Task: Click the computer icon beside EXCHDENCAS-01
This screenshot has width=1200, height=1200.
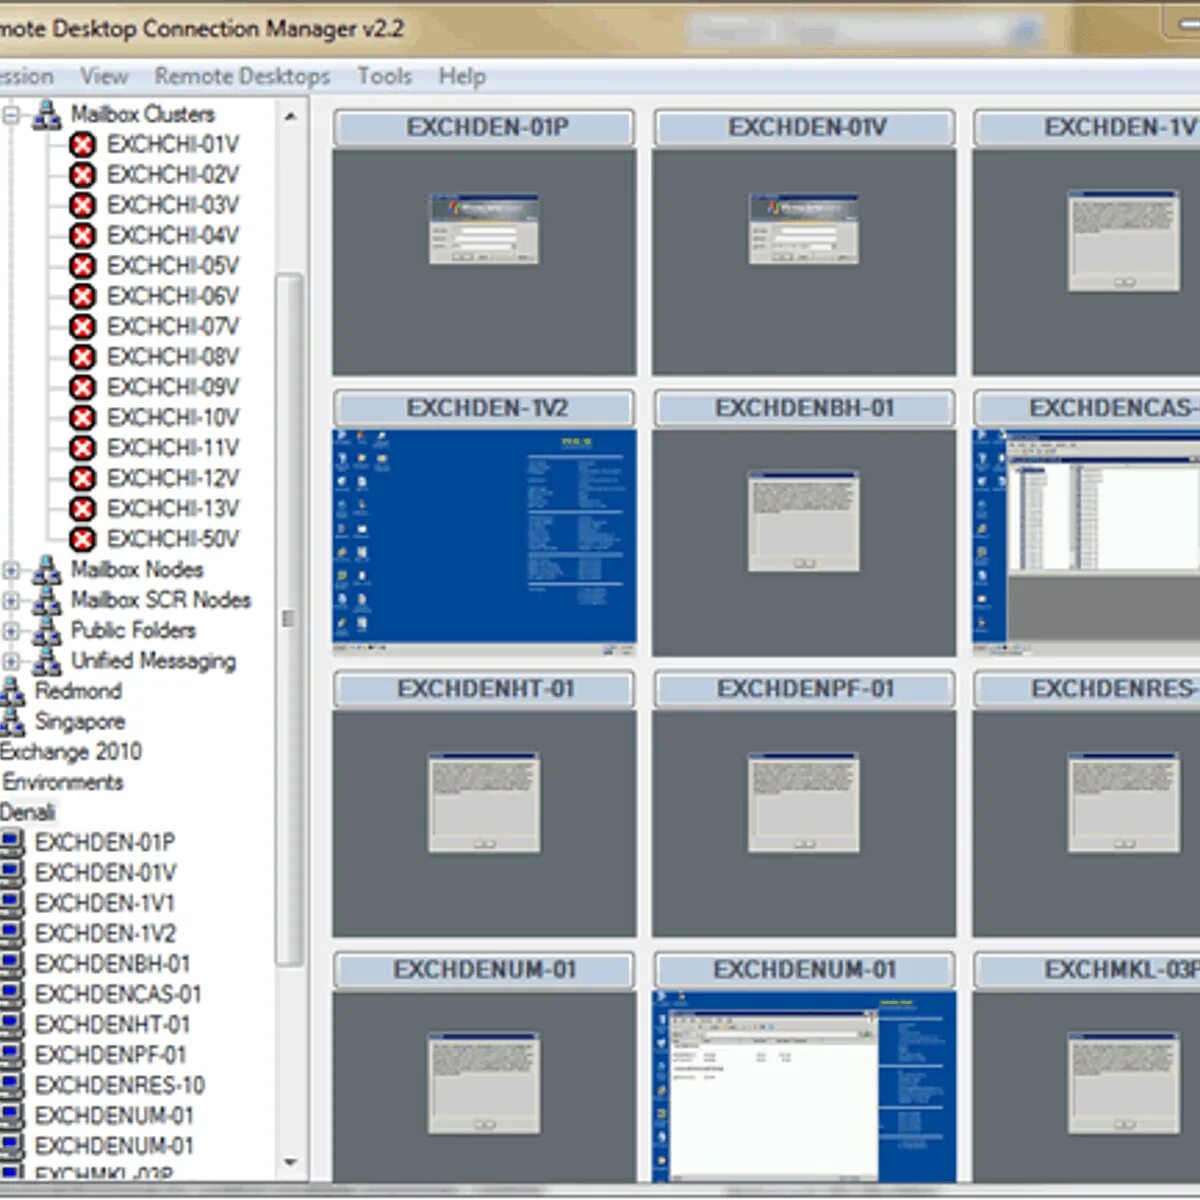Action: click(12, 995)
